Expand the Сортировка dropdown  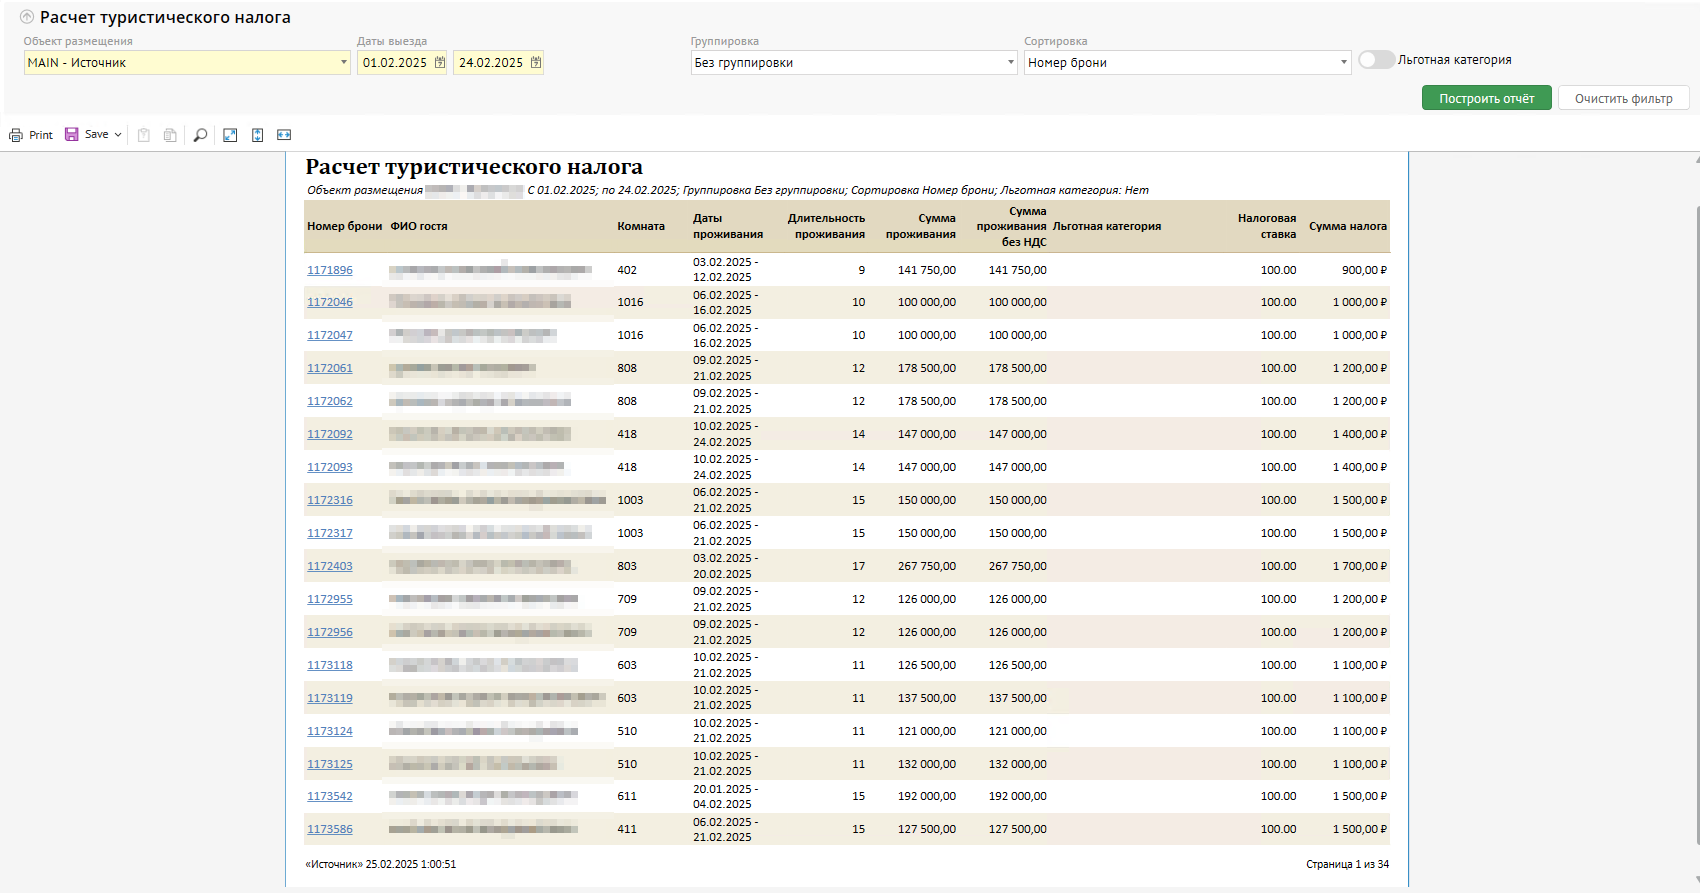(x=1343, y=62)
